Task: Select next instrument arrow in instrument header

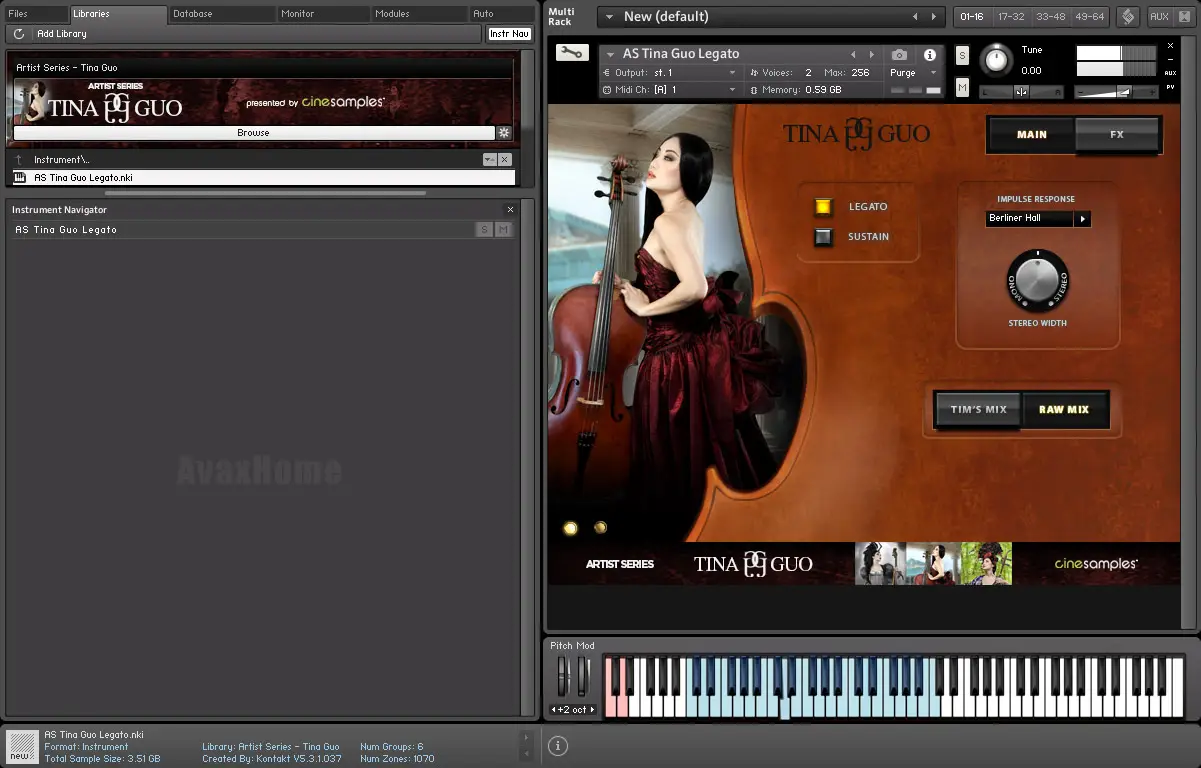Action: 871,55
